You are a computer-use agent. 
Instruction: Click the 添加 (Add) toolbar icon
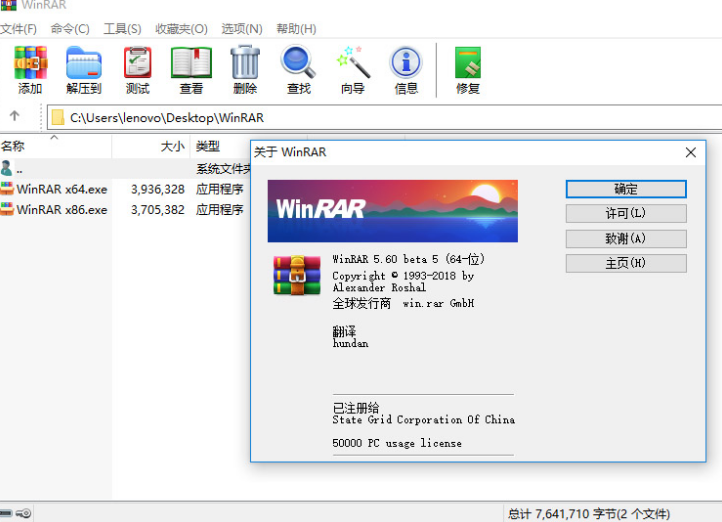(x=30, y=70)
